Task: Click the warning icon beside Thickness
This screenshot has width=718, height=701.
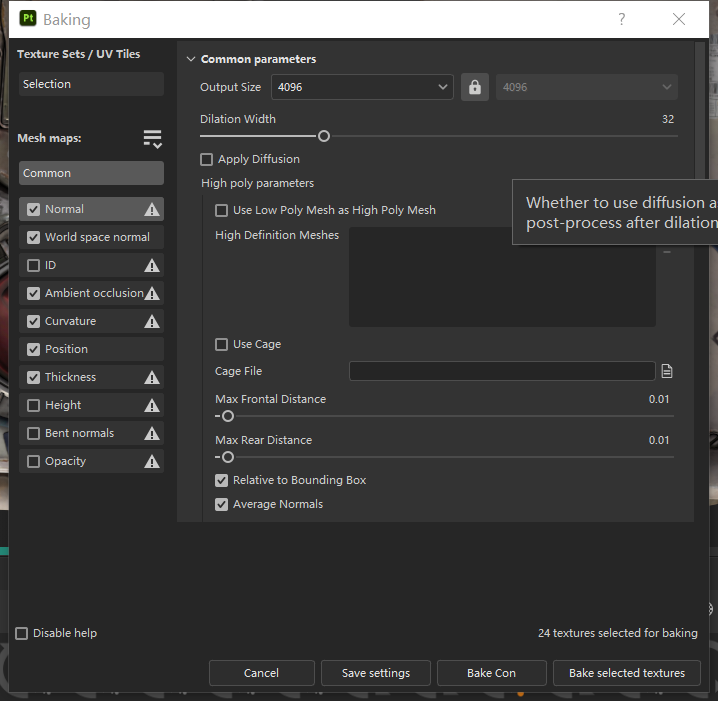Action: coord(152,378)
